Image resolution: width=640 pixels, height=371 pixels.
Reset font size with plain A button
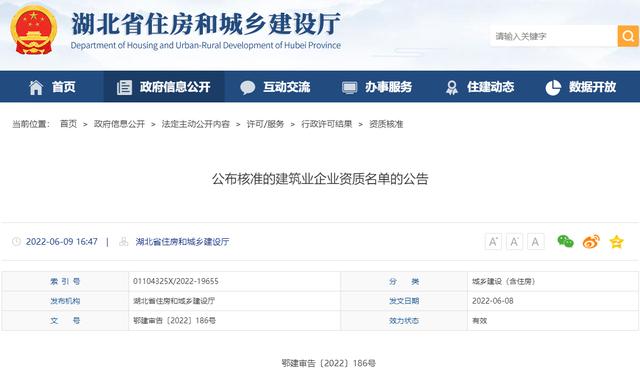[x=535, y=242]
